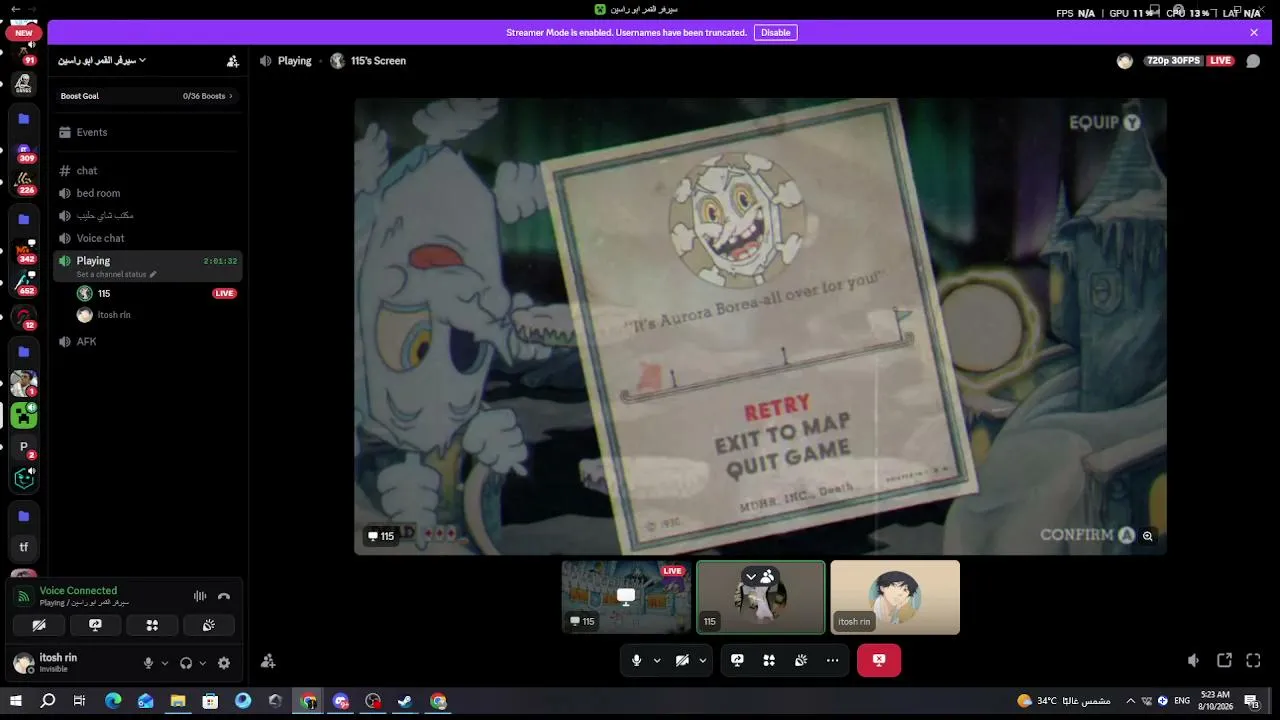
Task: Open noise suppression waveform settings
Action: coord(200,596)
